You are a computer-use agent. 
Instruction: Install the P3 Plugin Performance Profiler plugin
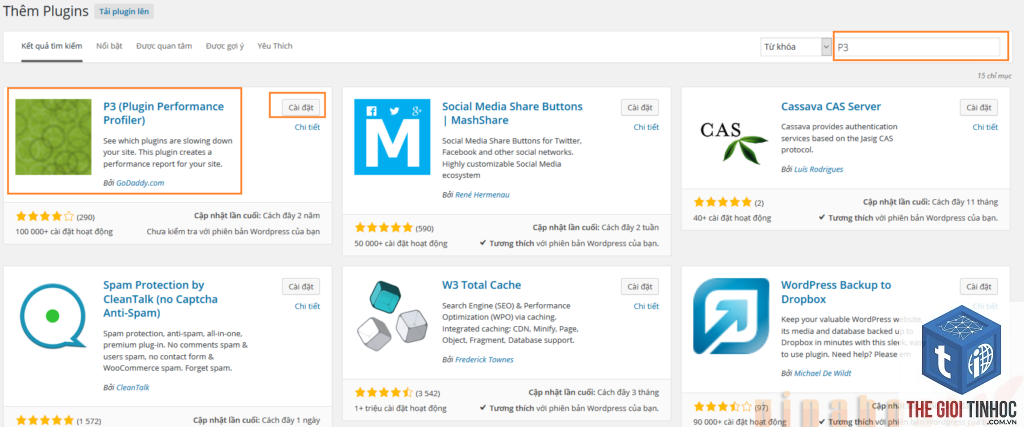point(301,107)
